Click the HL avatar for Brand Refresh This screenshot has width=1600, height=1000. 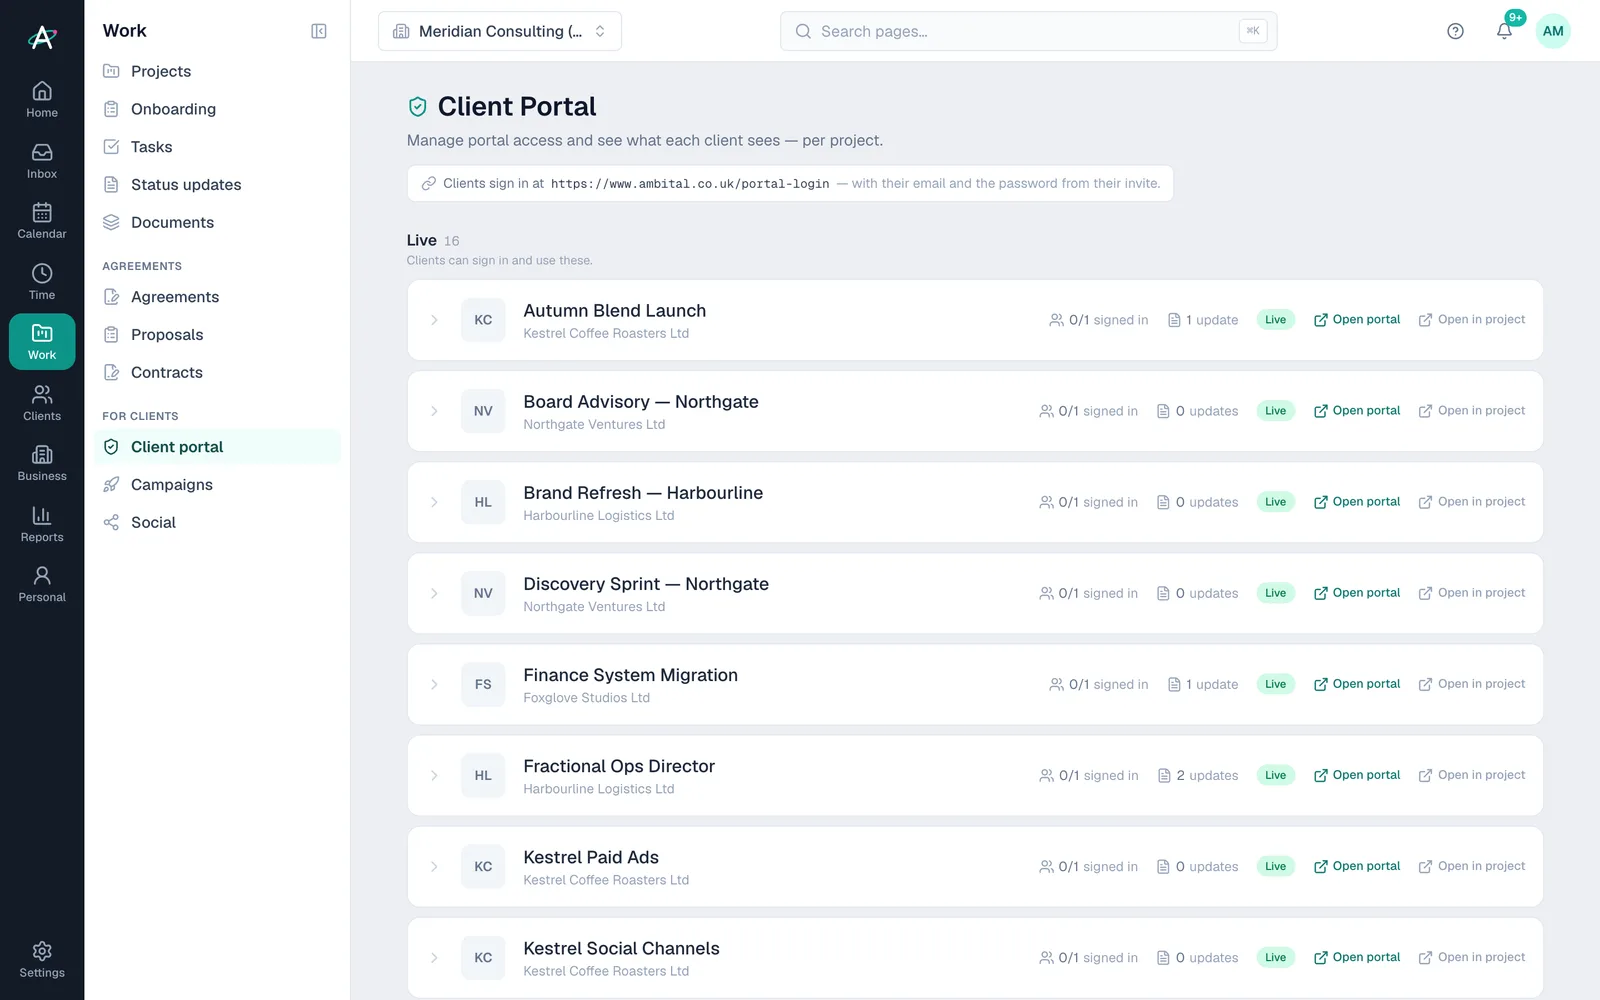point(483,502)
